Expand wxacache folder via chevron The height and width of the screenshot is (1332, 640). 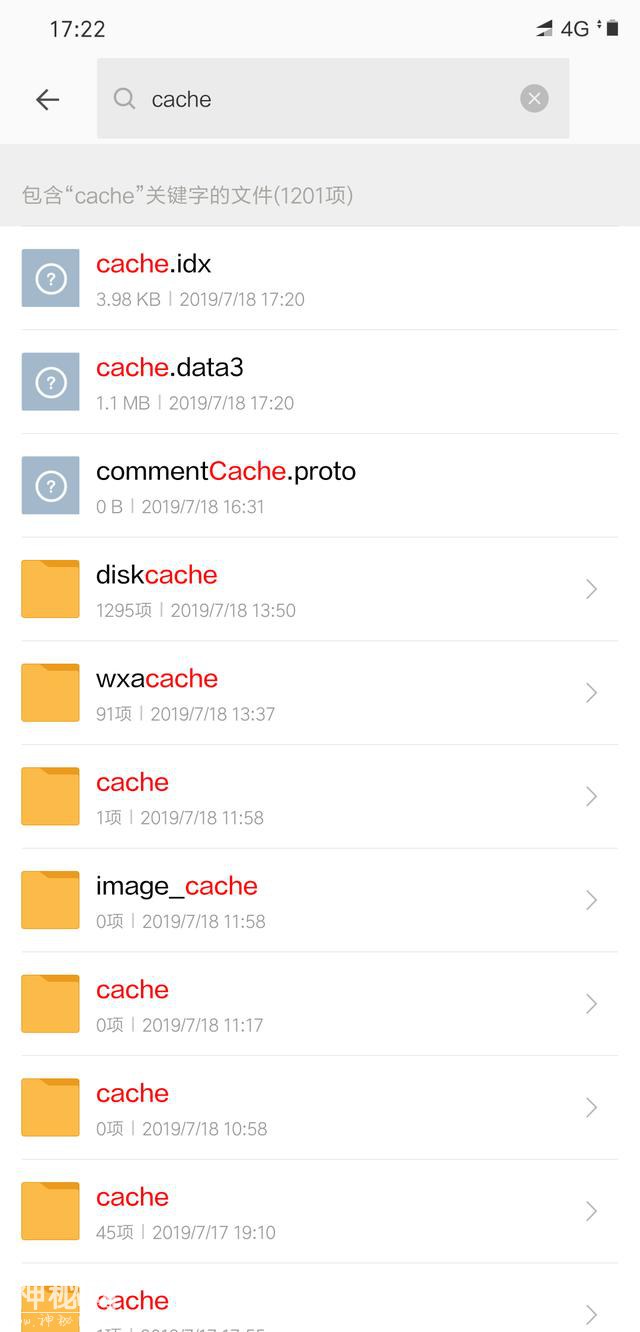click(x=591, y=693)
